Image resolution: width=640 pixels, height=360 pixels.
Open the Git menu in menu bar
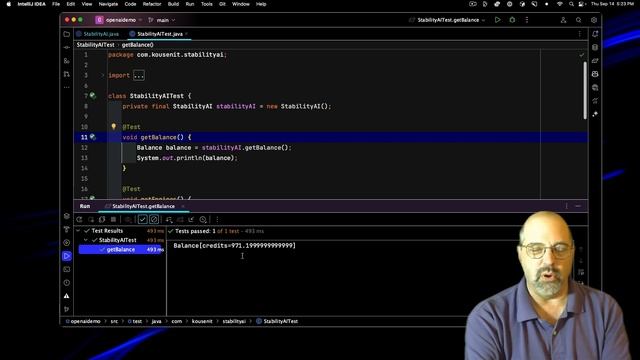point(222,4)
